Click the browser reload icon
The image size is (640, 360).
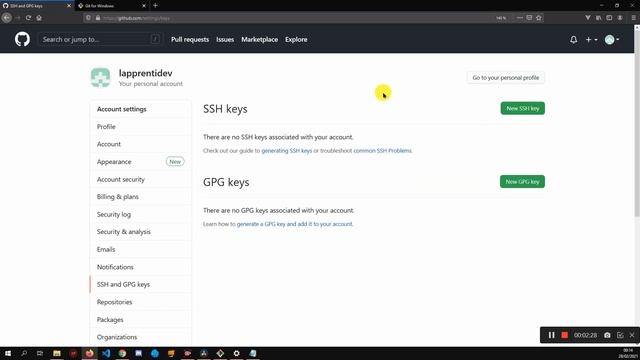coord(28,18)
